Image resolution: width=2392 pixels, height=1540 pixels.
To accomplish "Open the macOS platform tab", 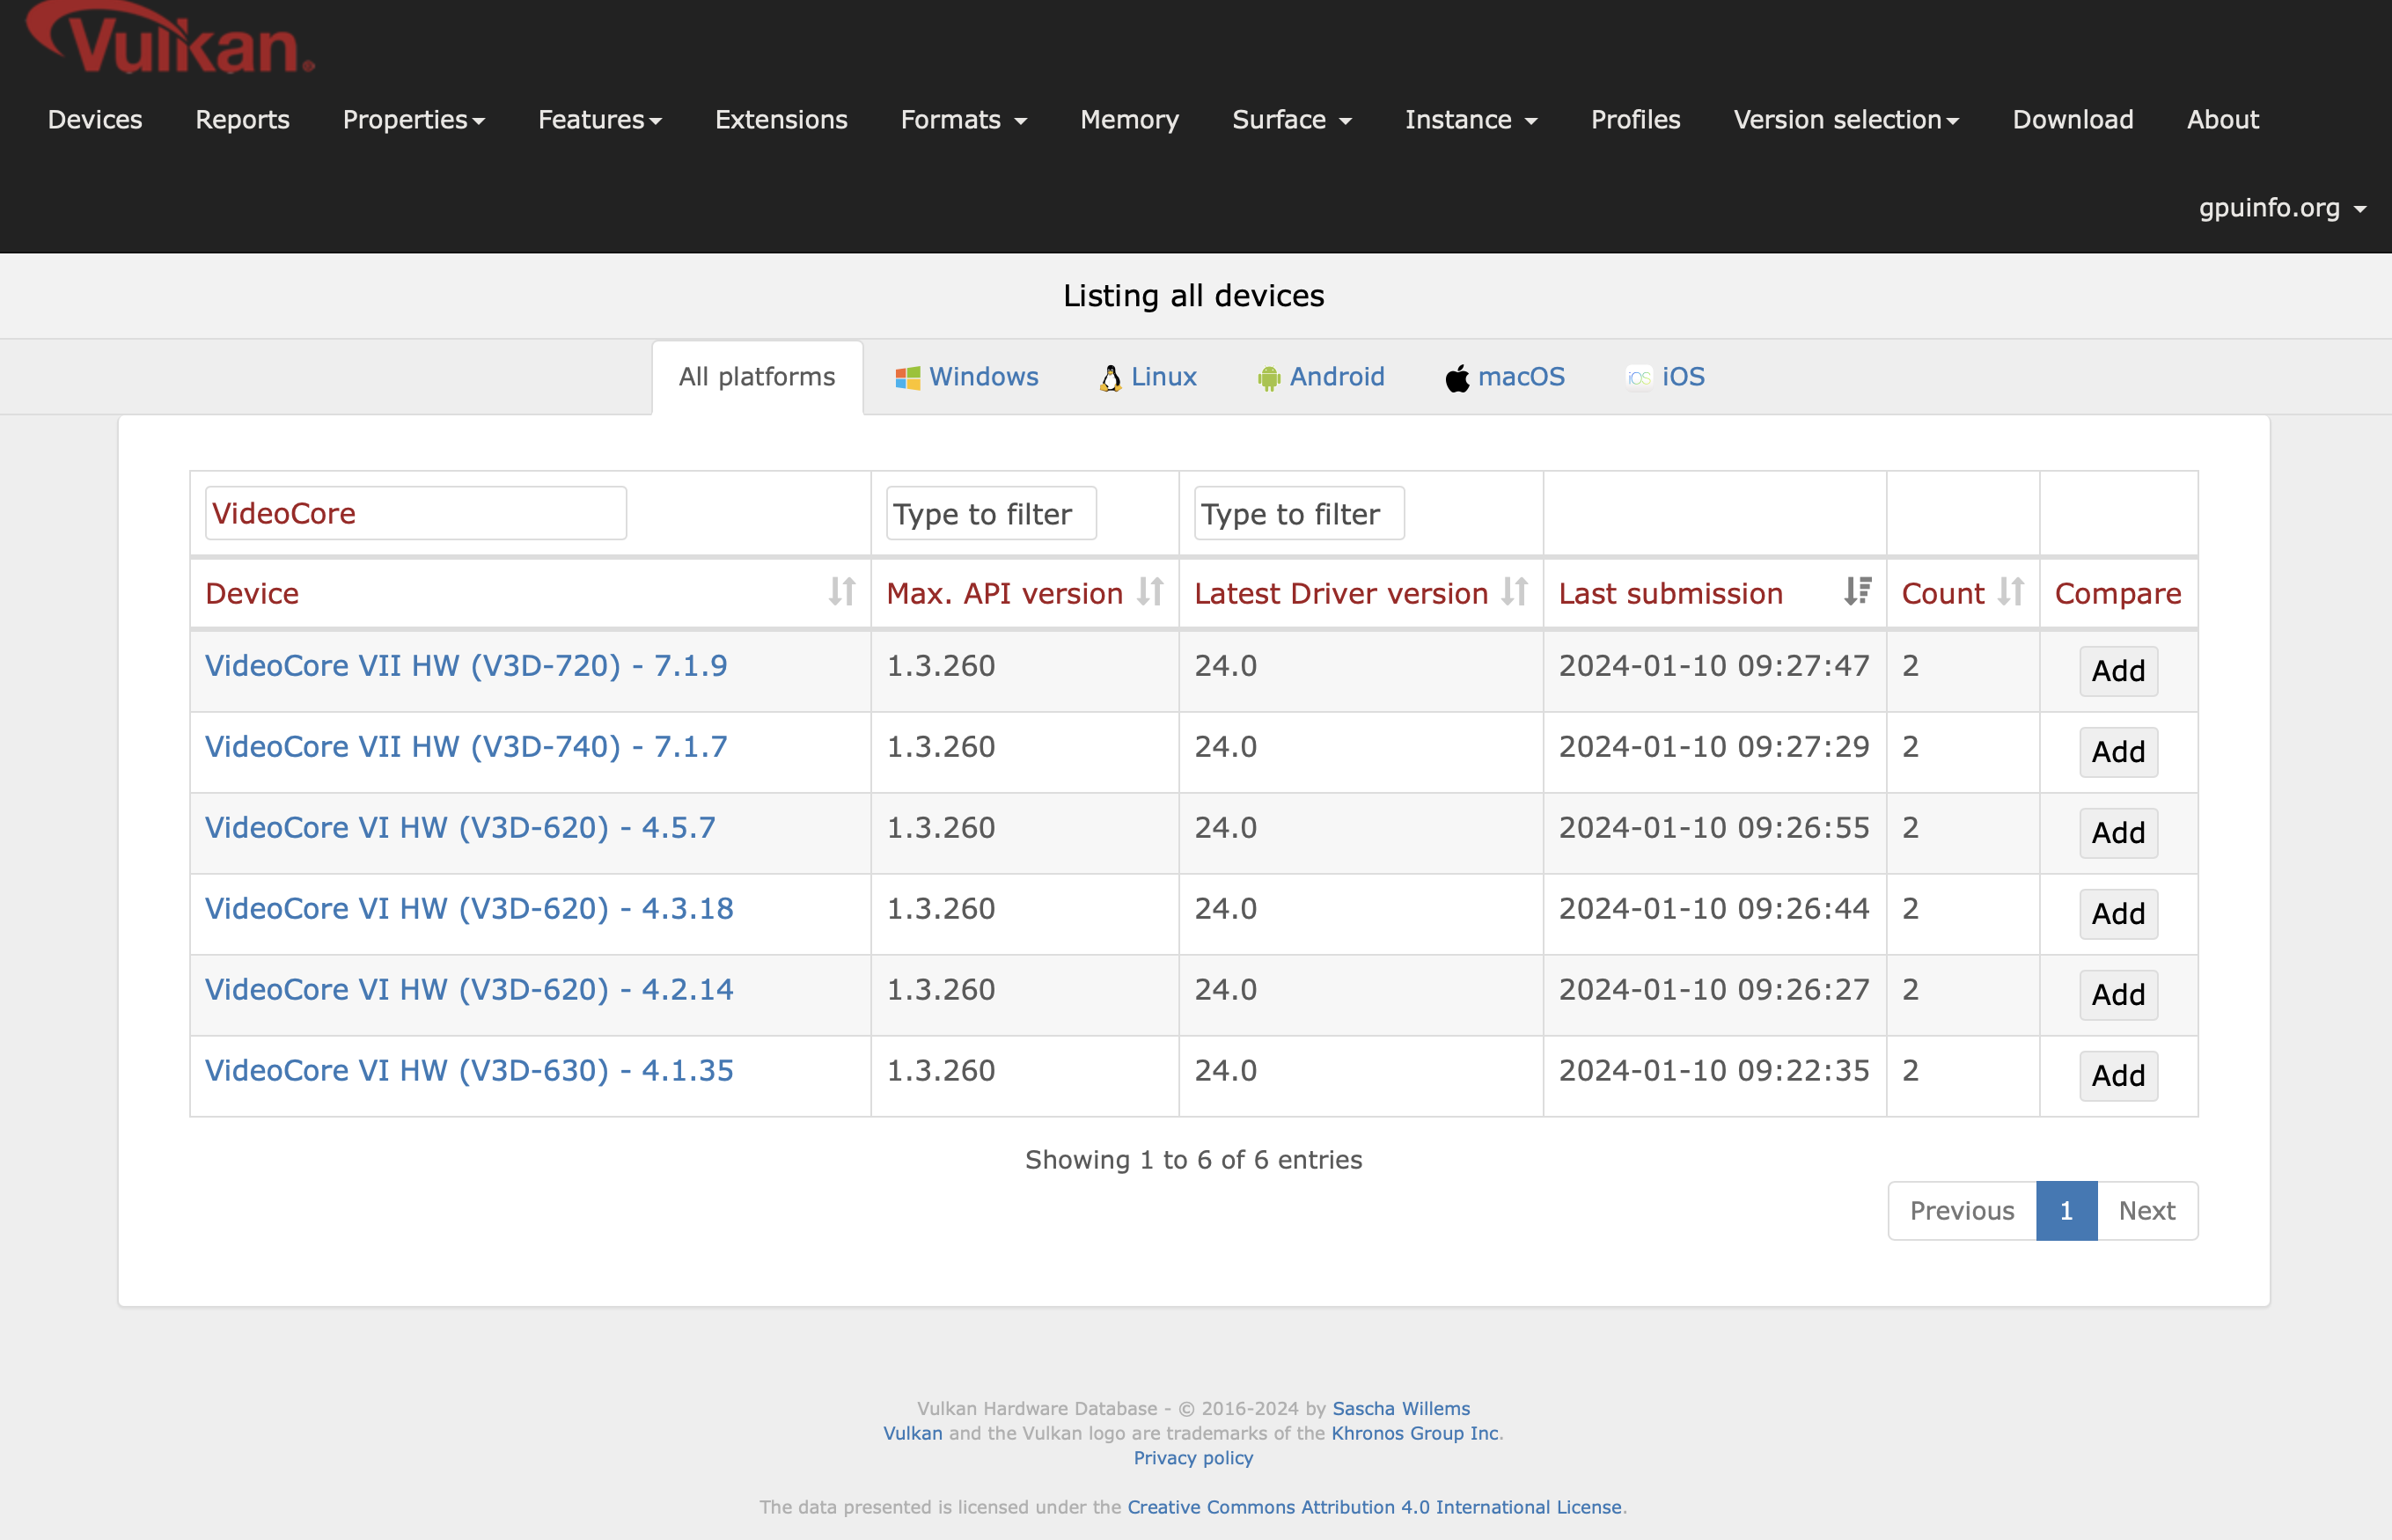I will (1505, 377).
